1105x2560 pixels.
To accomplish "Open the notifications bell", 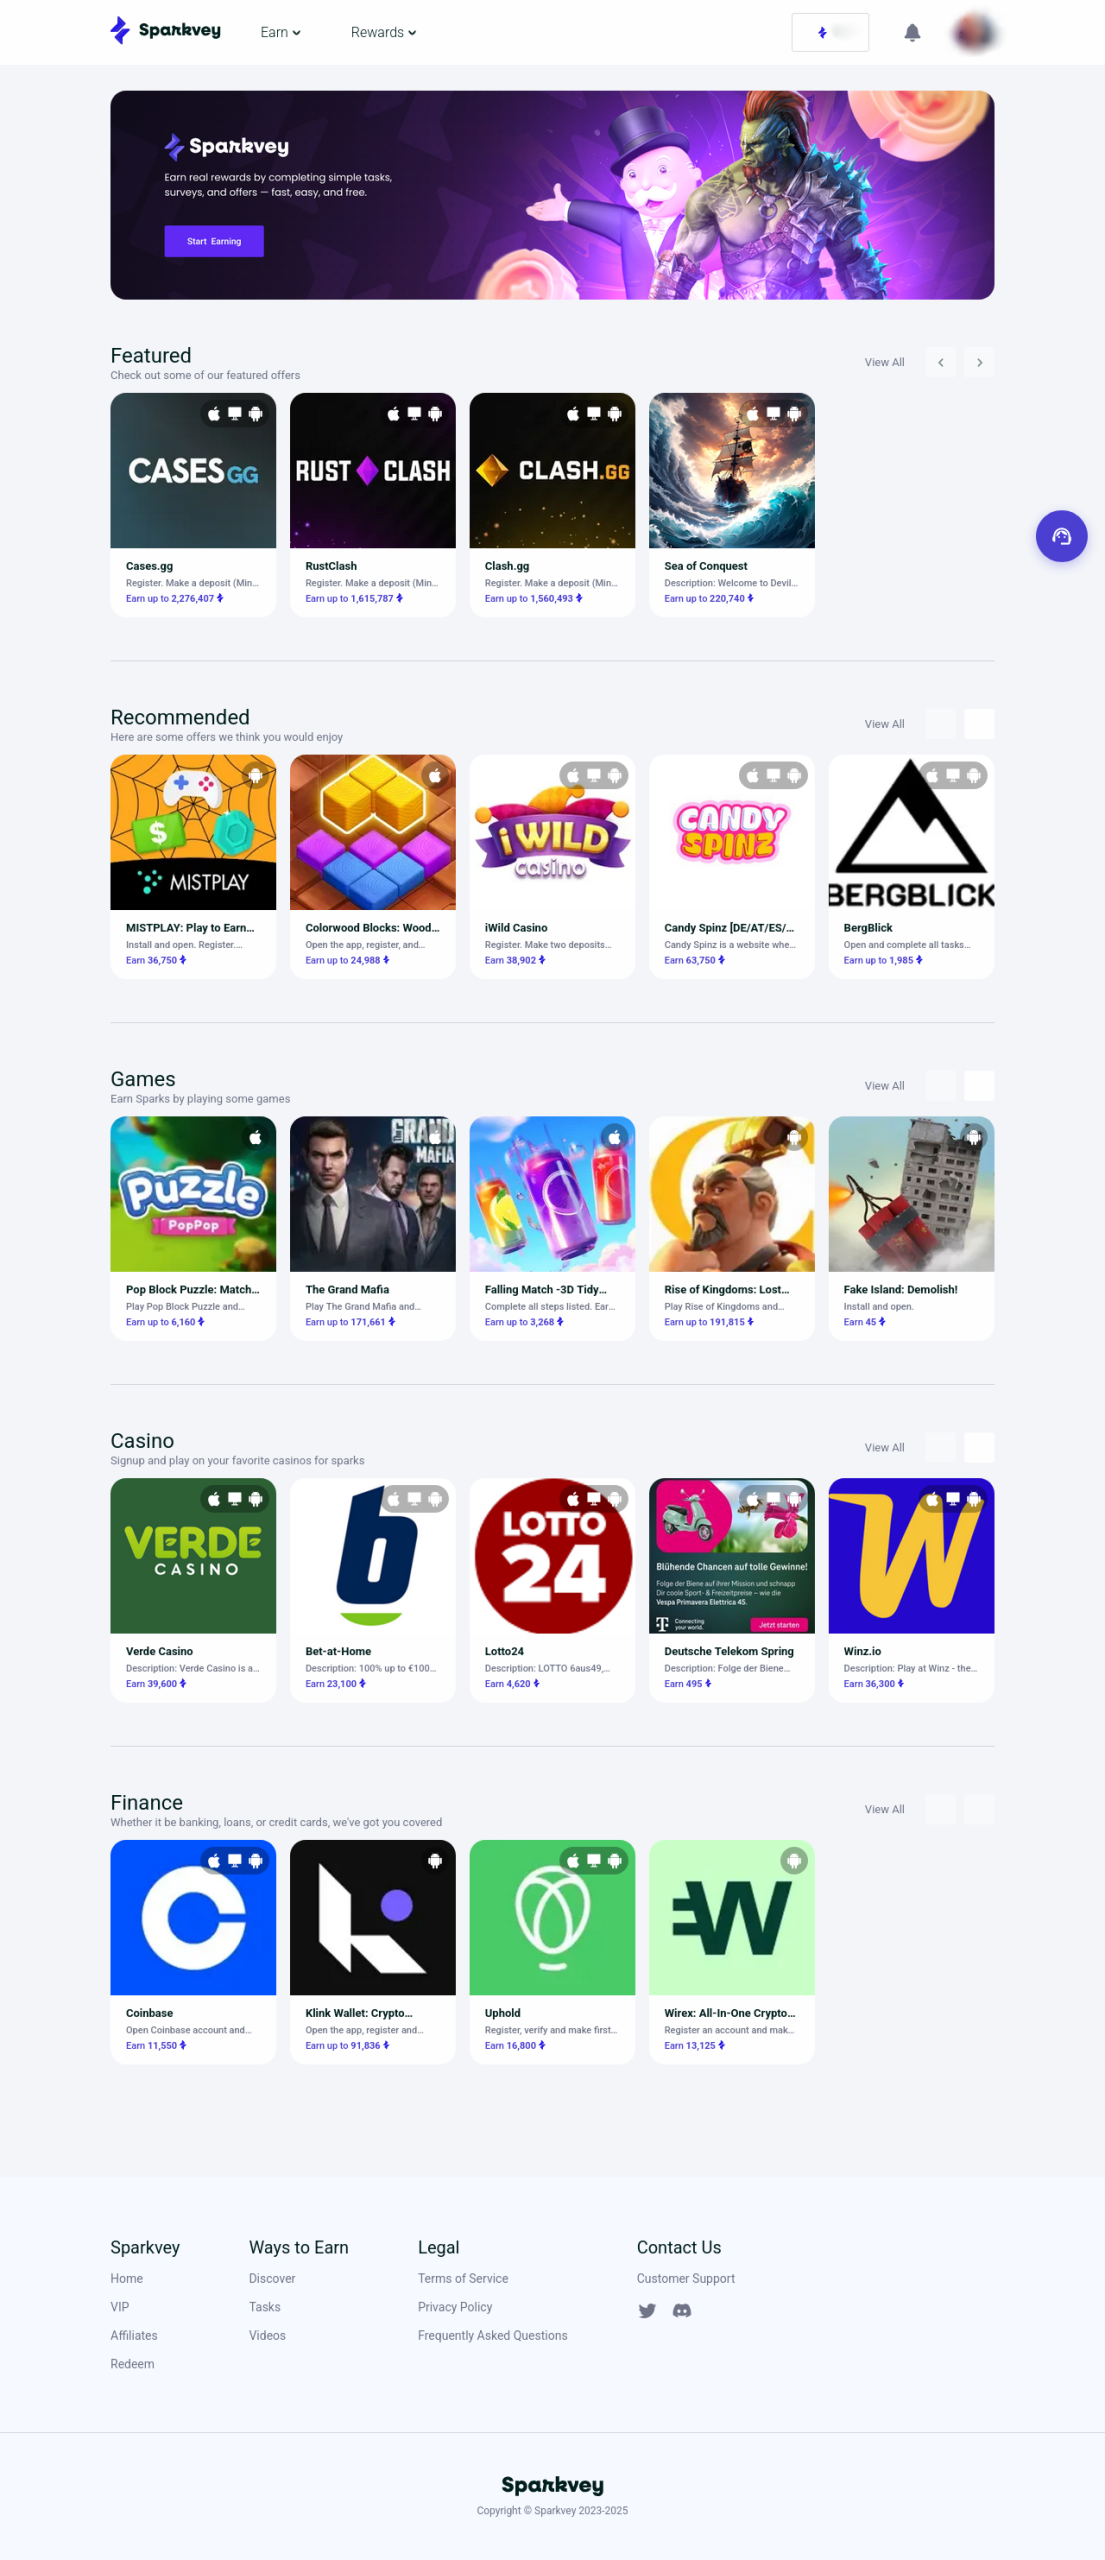I will click(912, 33).
